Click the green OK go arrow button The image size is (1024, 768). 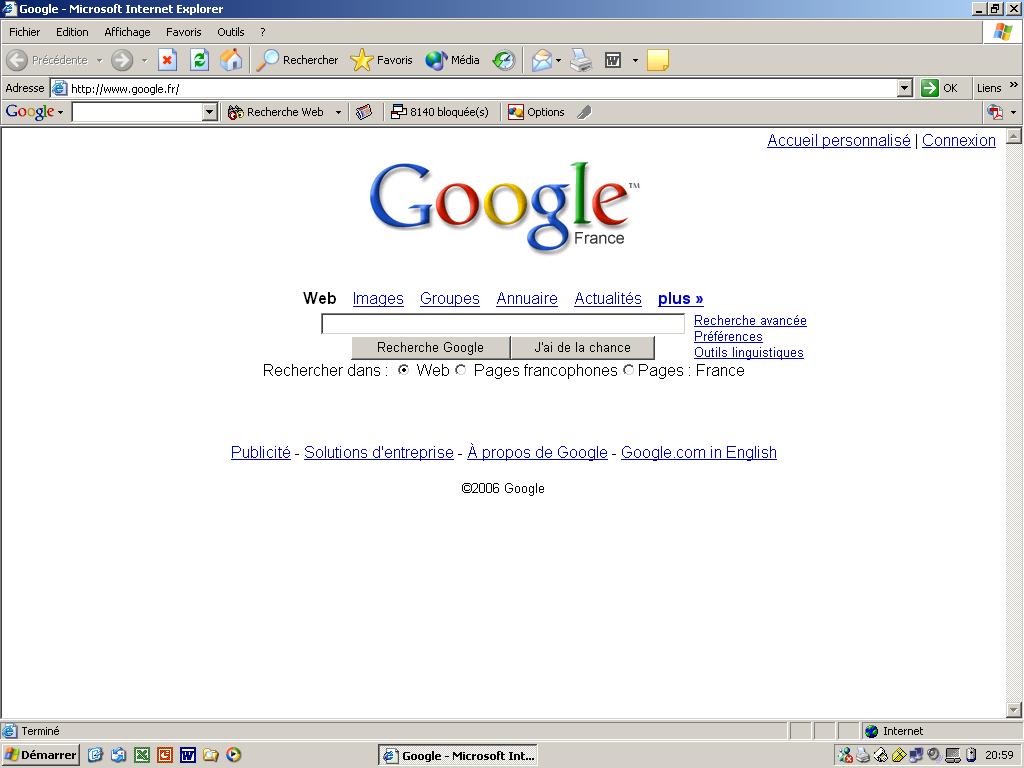pyautogui.click(x=939, y=88)
